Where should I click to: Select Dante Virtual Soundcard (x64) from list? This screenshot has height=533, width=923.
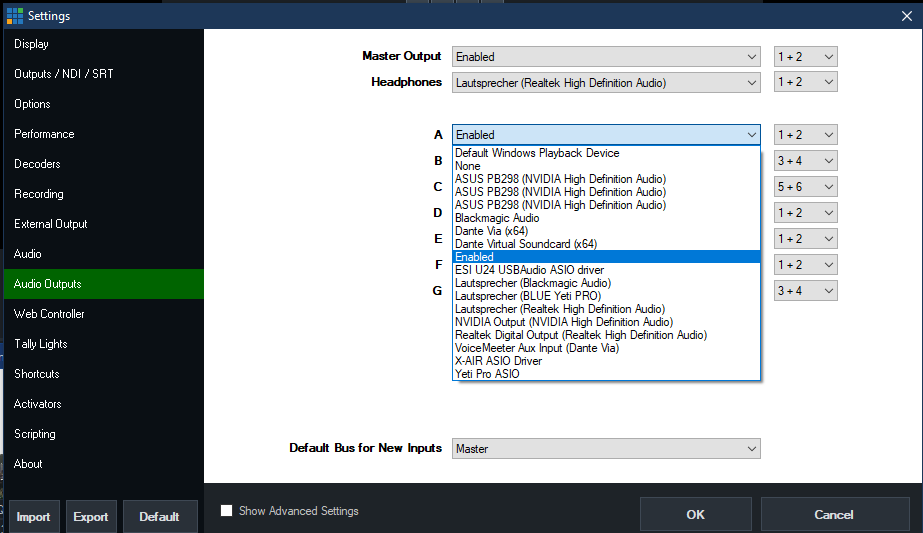pyautogui.click(x=526, y=244)
